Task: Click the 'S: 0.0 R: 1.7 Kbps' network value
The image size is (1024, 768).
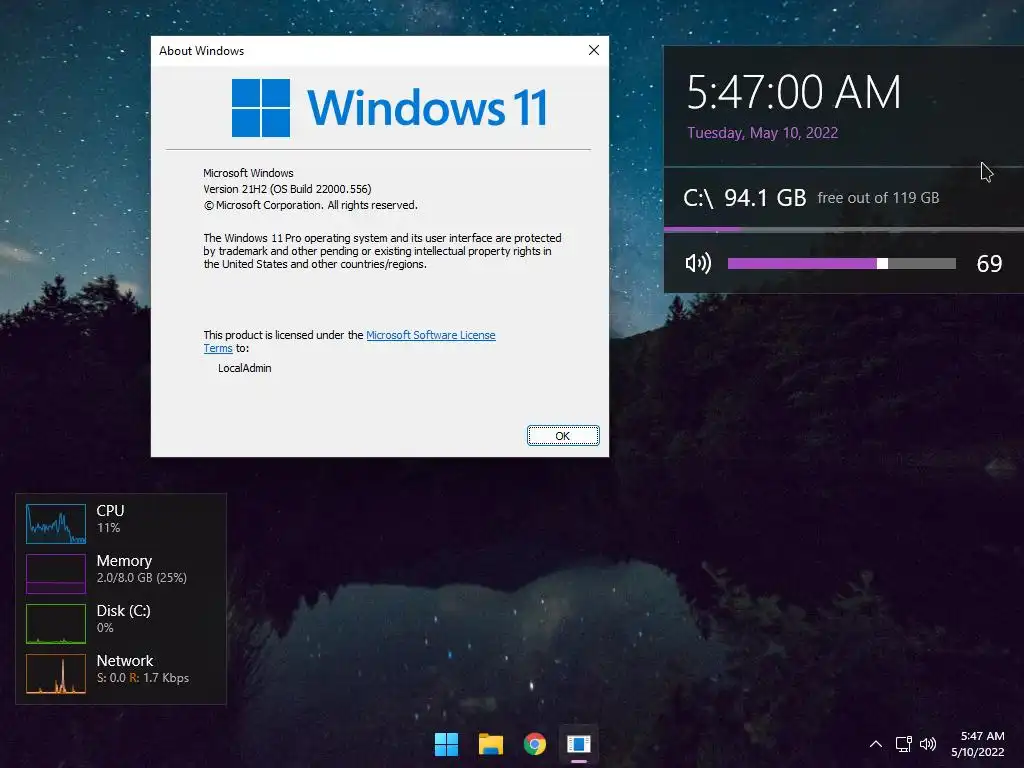Action: click(143, 678)
